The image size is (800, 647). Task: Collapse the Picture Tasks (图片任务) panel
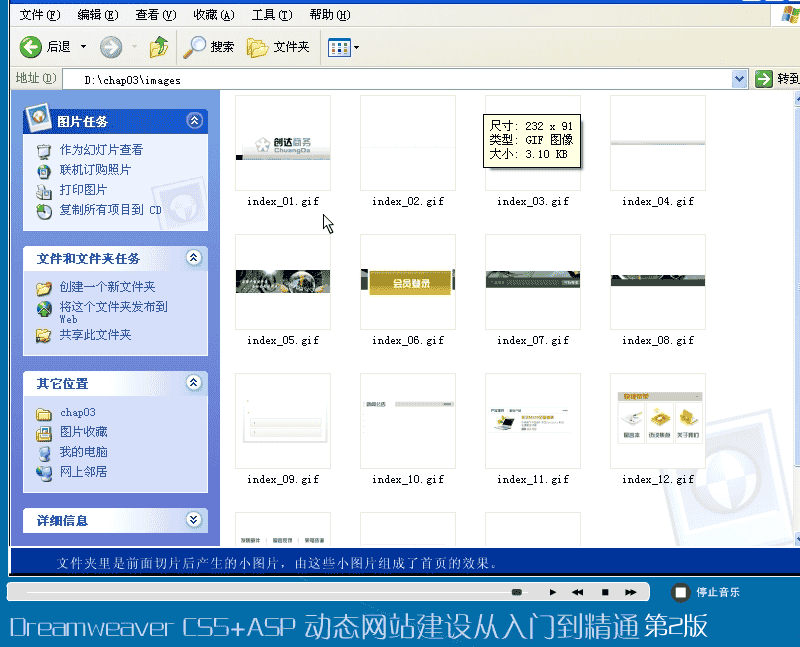coord(194,121)
